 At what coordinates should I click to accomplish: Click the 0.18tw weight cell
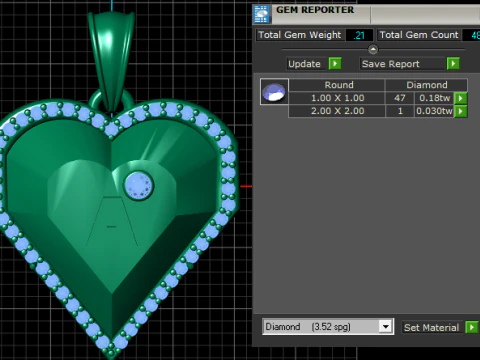click(434, 98)
